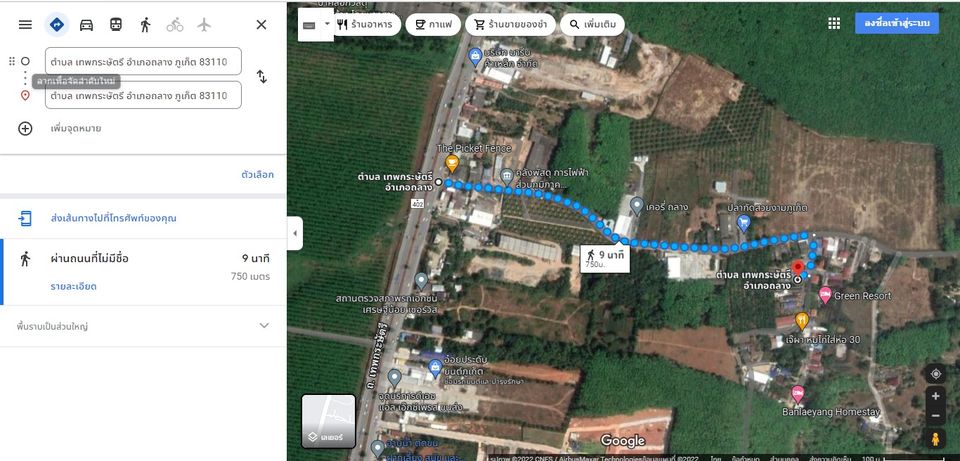Screen dimensions: 960x461
Task: Open Street View pegman
Action: (936, 439)
